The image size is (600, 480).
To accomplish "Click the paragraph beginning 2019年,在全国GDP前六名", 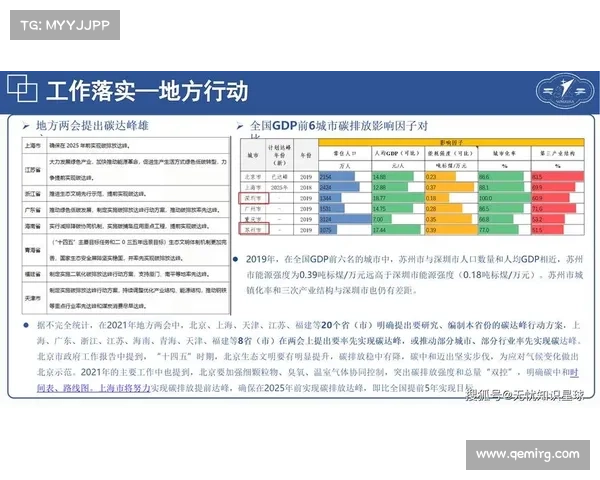I will point(414,274).
